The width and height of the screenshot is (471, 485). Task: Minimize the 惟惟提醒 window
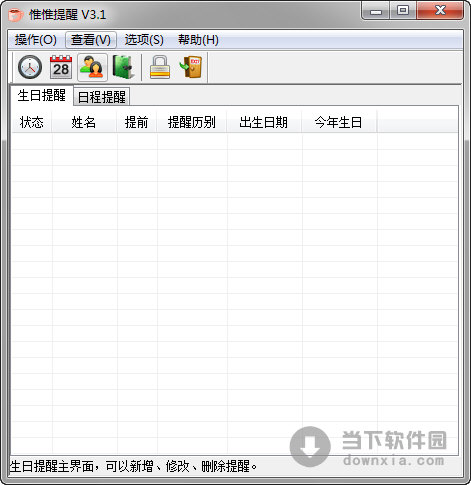376,11
